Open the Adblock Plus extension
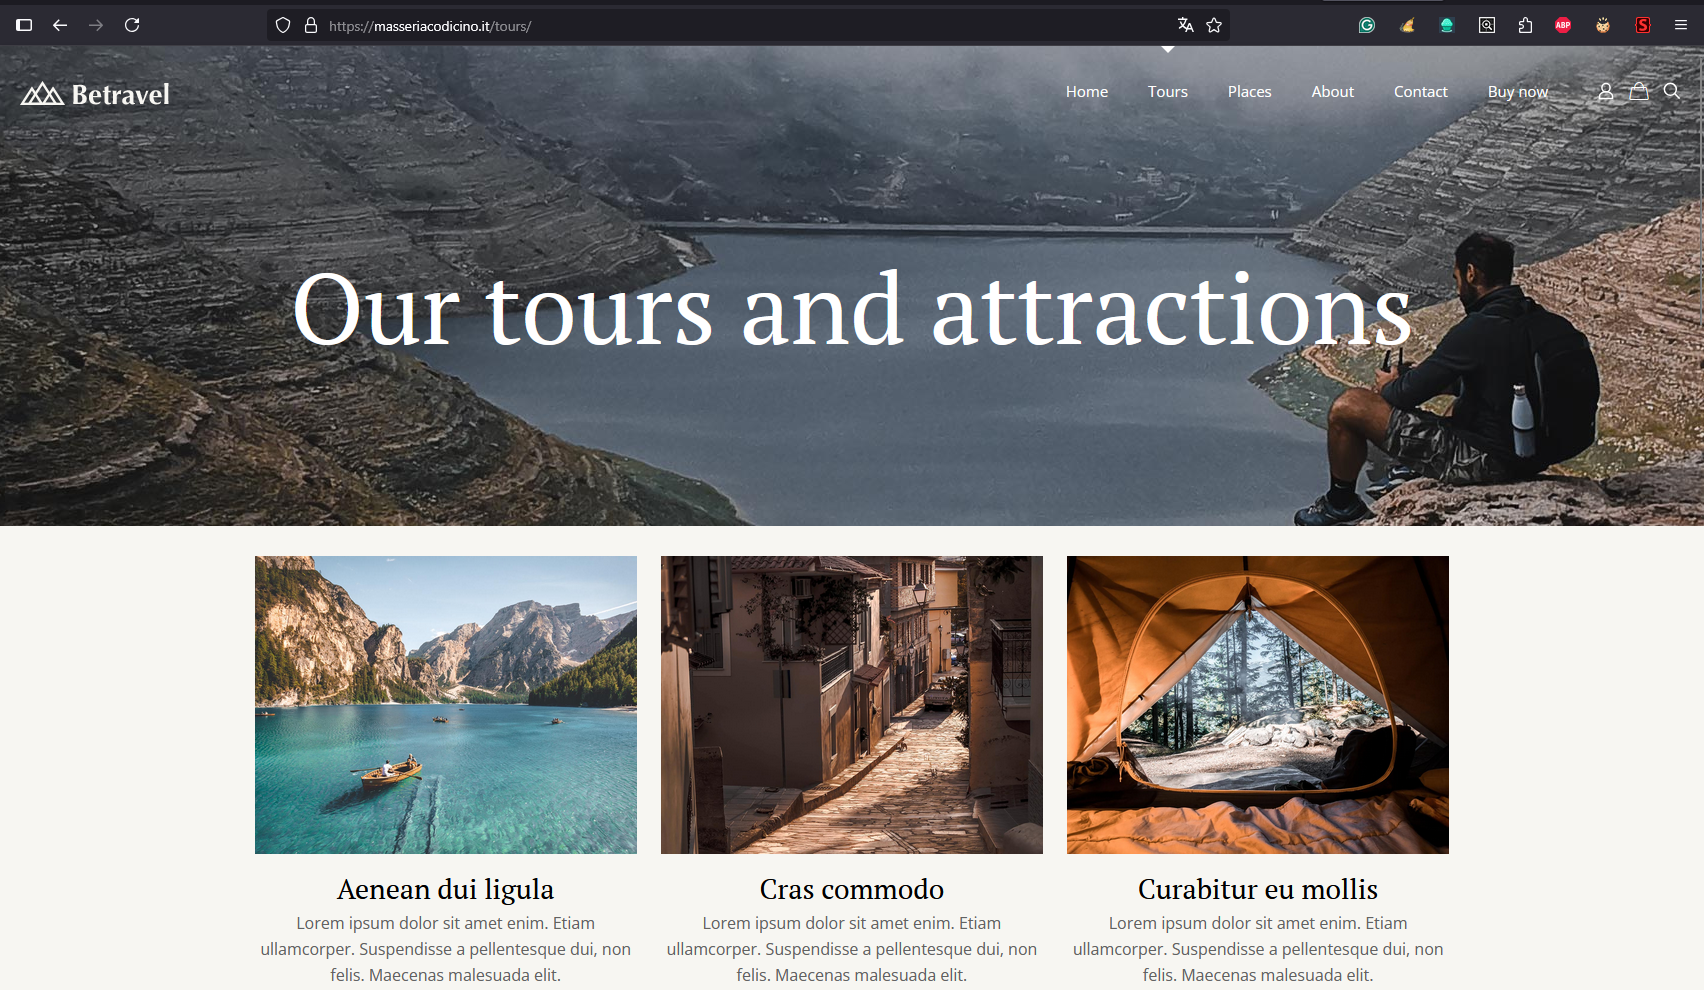Screen dimensions: 1704x990 coord(1563,25)
